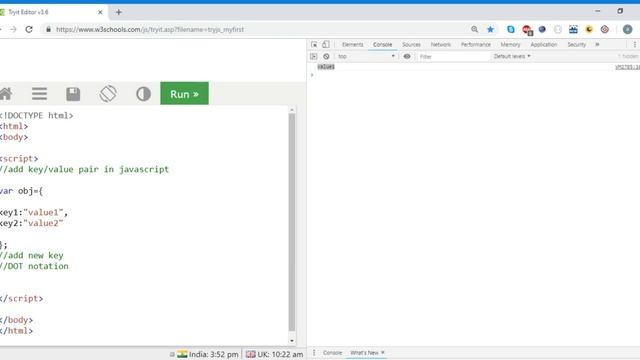This screenshot has height=360, width=640.
Task: Click the //add new key comment line
Action: pyautogui.click(x=31, y=256)
